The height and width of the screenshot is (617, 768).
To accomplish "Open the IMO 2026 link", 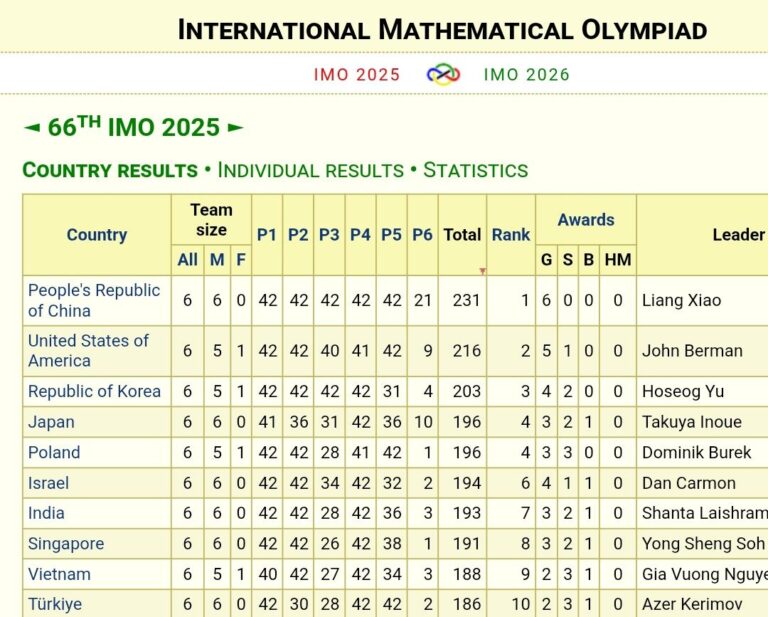I will tap(526, 74).
